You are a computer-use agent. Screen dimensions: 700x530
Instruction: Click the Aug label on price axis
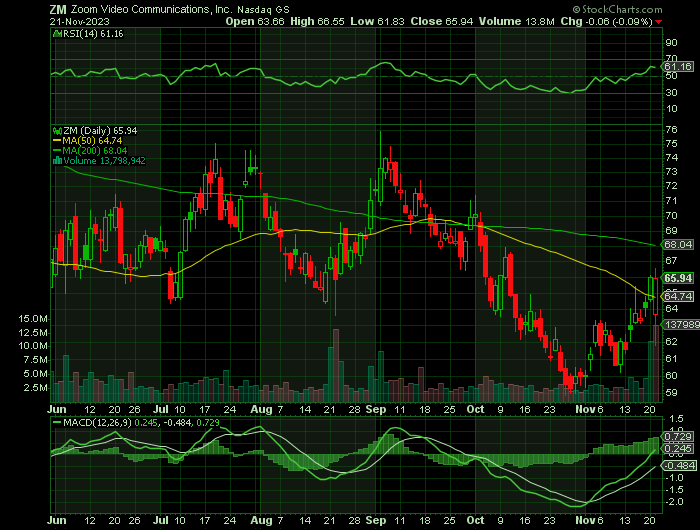261,409
